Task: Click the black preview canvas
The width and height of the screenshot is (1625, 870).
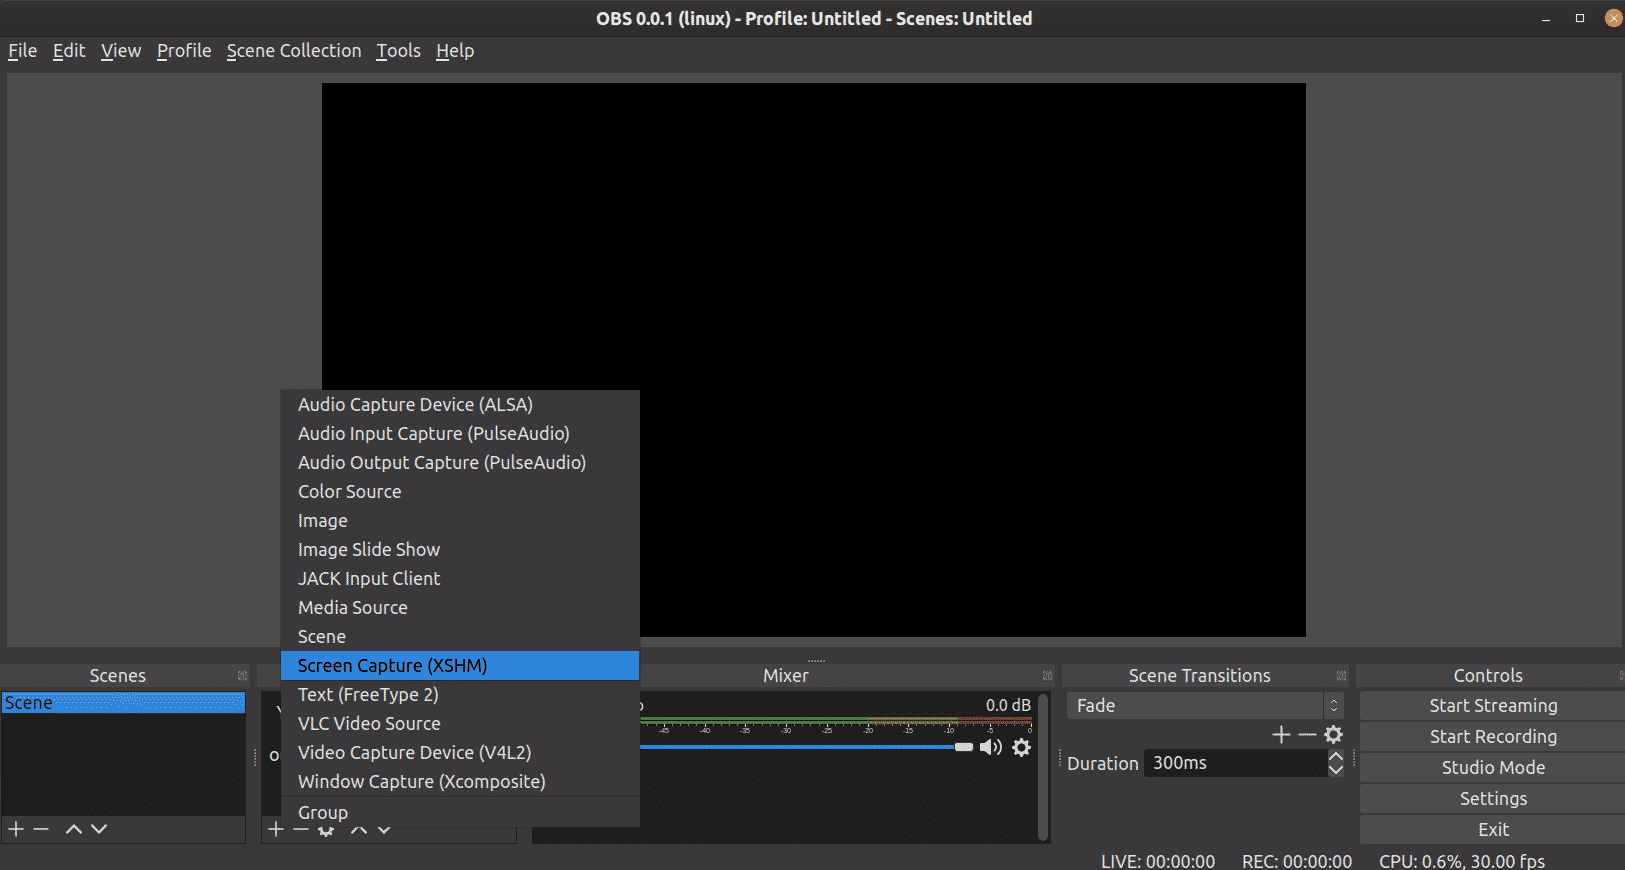Action: (813, 360)
